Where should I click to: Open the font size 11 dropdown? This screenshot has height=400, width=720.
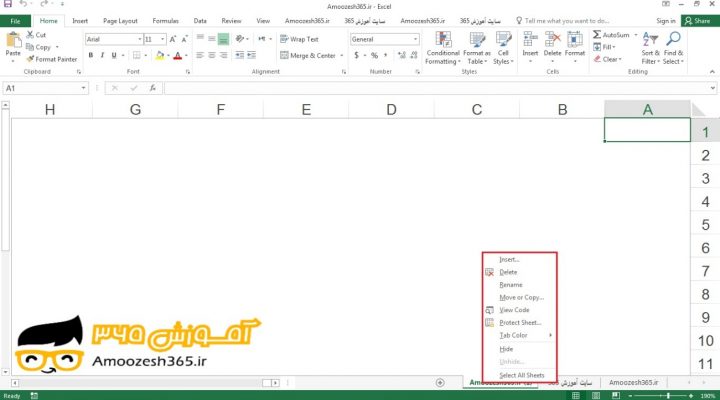pyautogui.click(x=163, y=39)
